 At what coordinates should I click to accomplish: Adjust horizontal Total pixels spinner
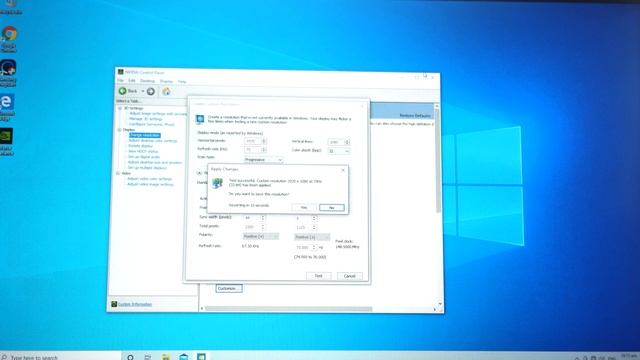point(263,227)
